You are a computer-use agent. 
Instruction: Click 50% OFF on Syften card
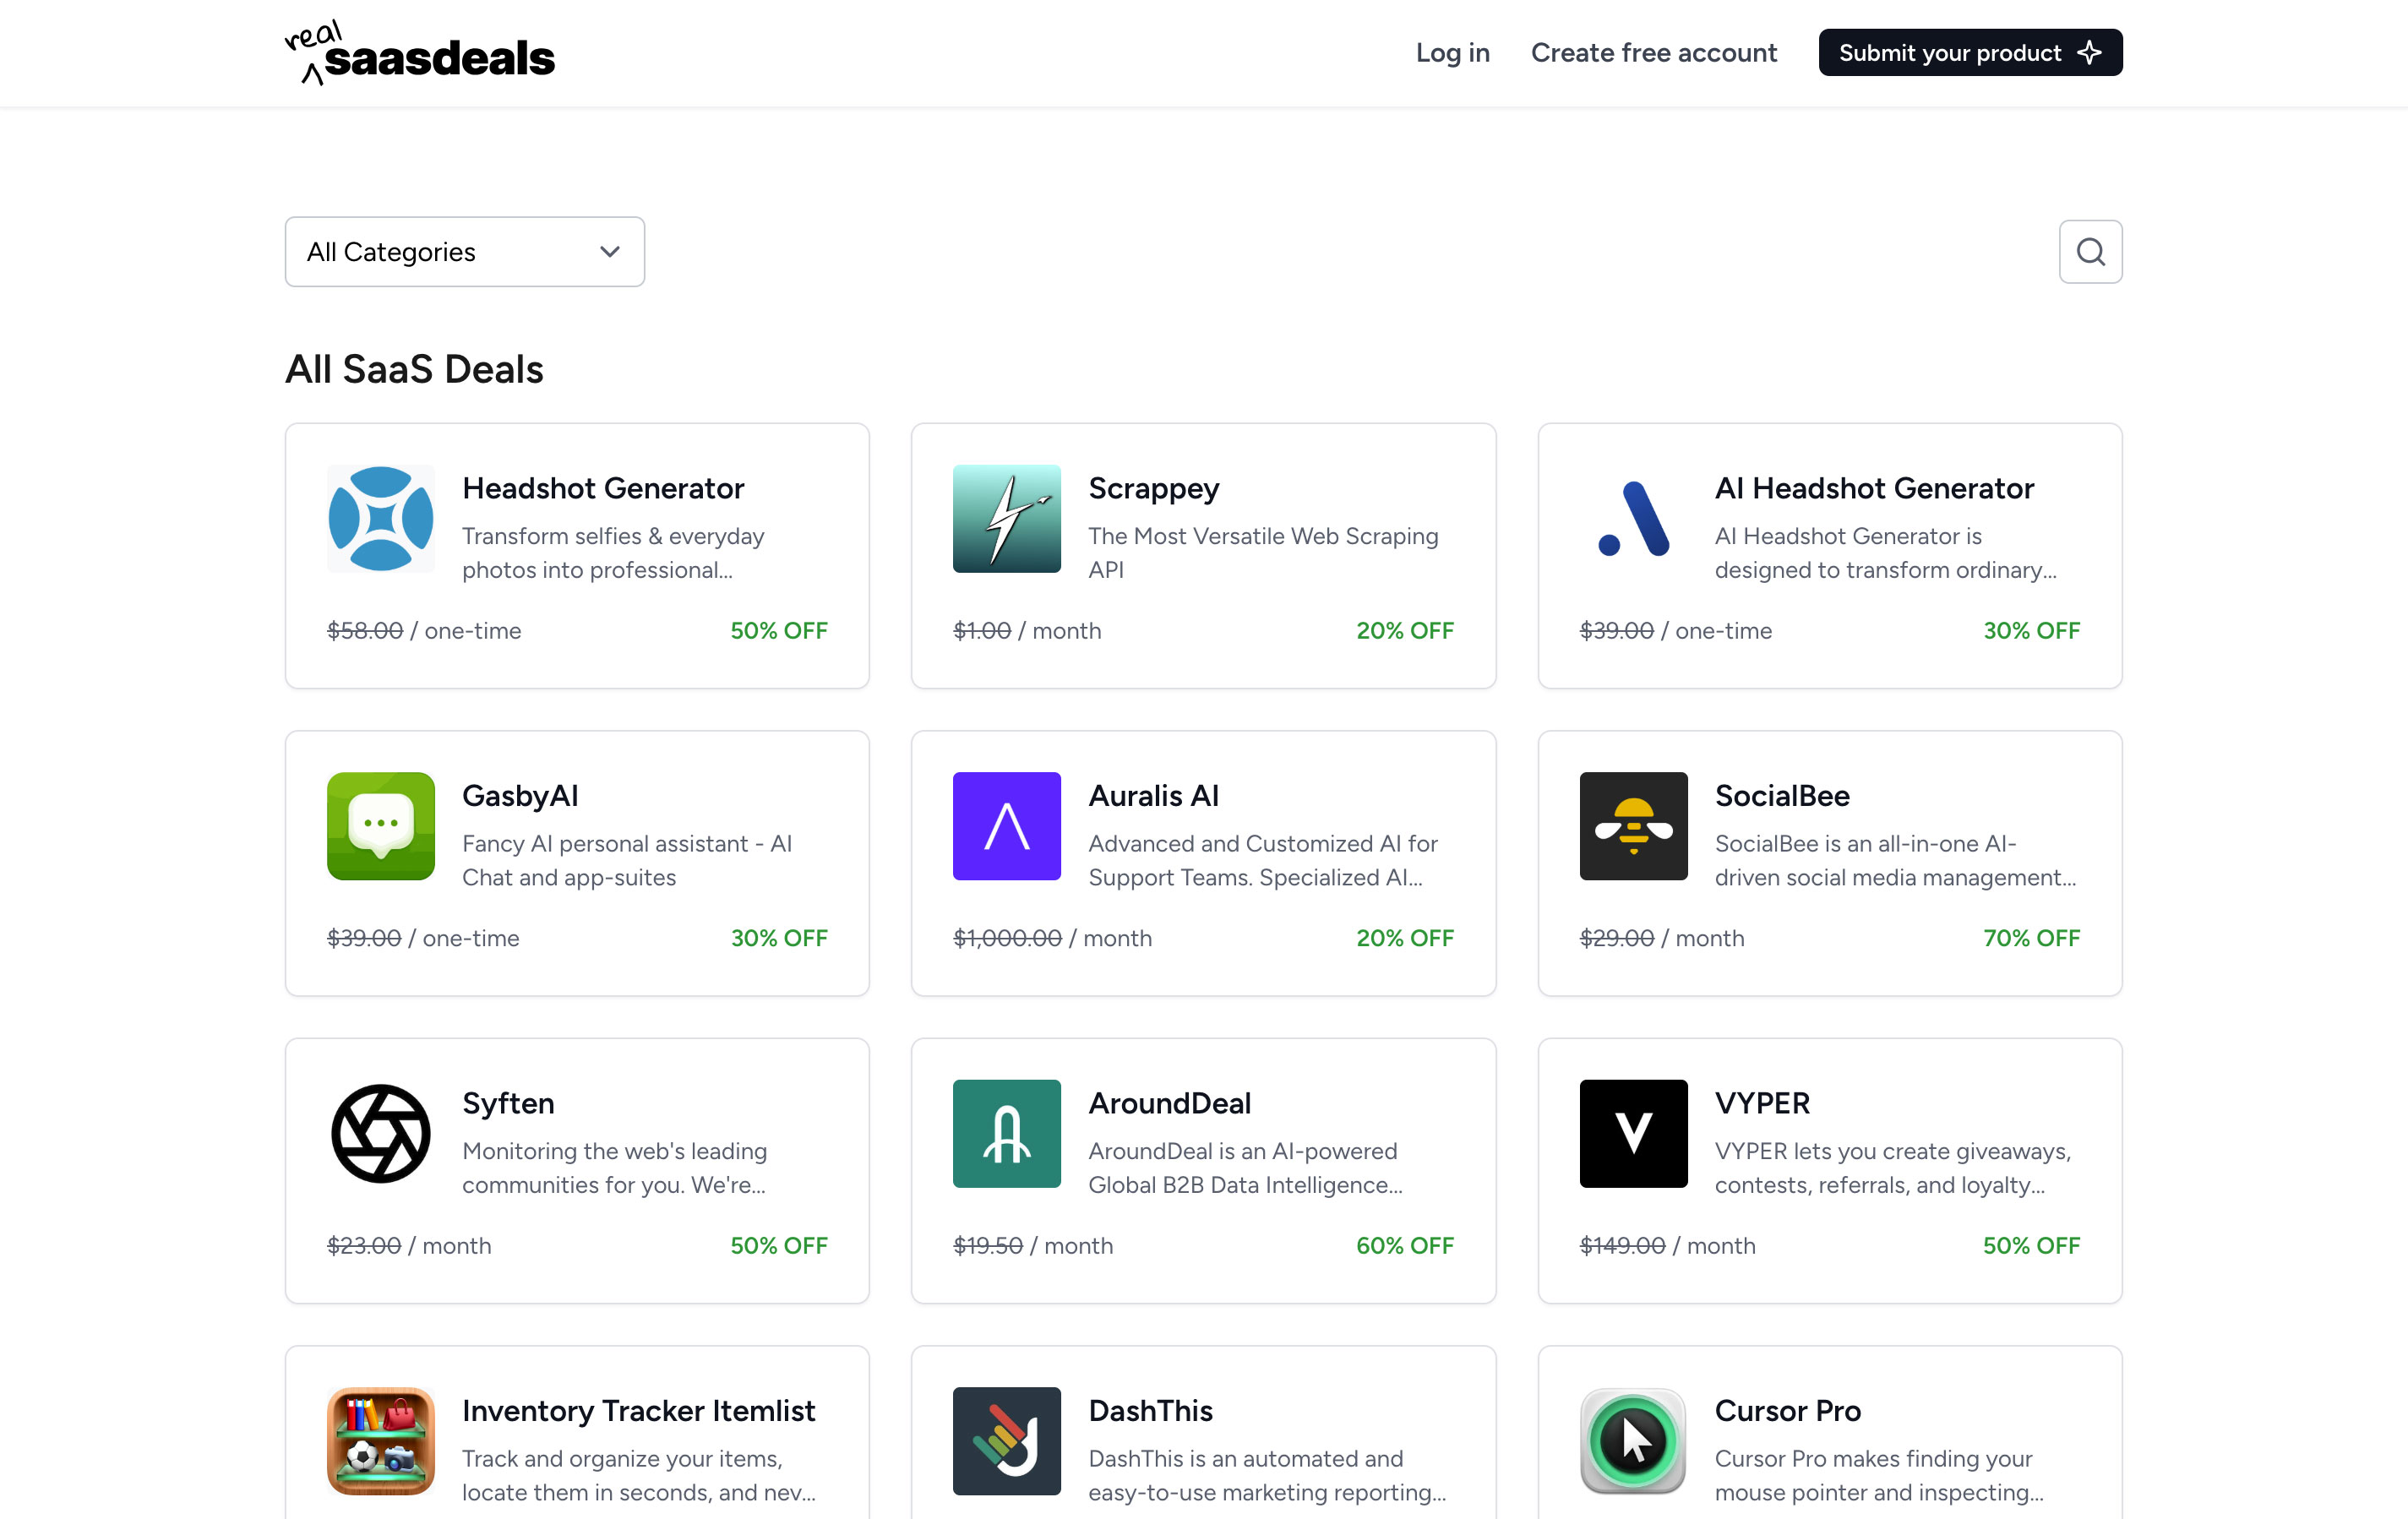(x=778, y=1246)
